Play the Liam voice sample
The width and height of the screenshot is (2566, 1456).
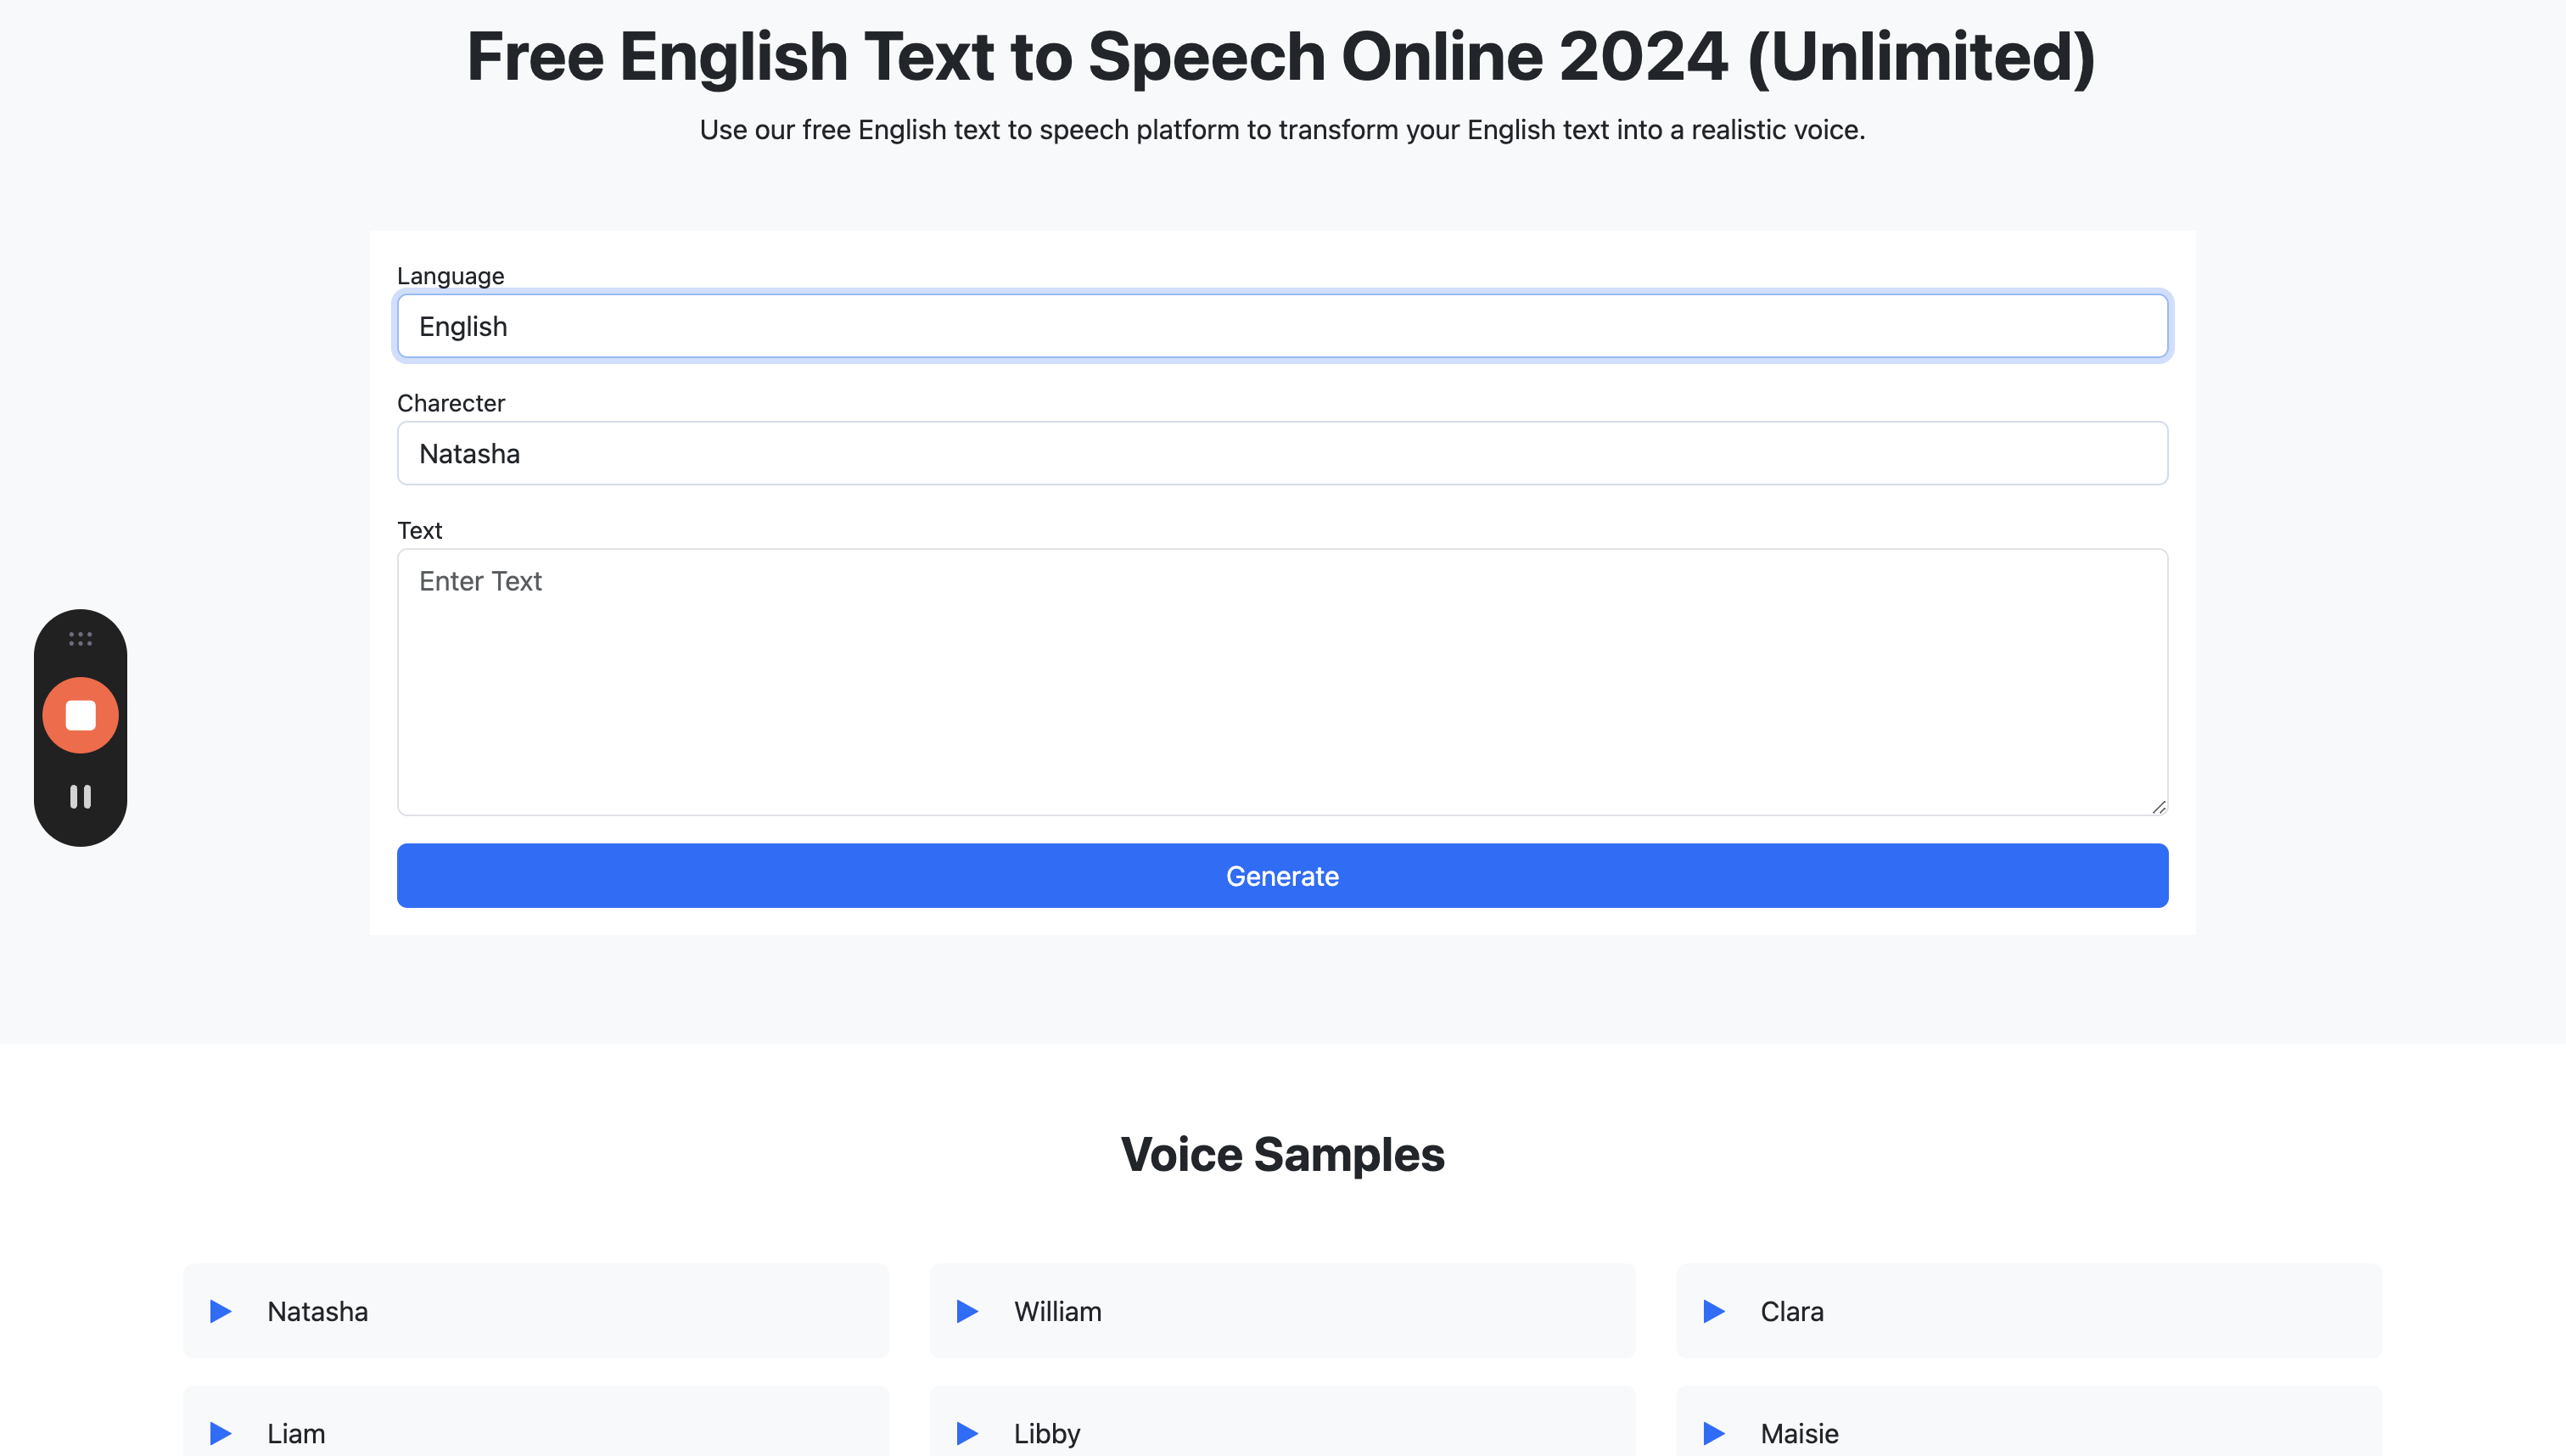coord(221,1433)
